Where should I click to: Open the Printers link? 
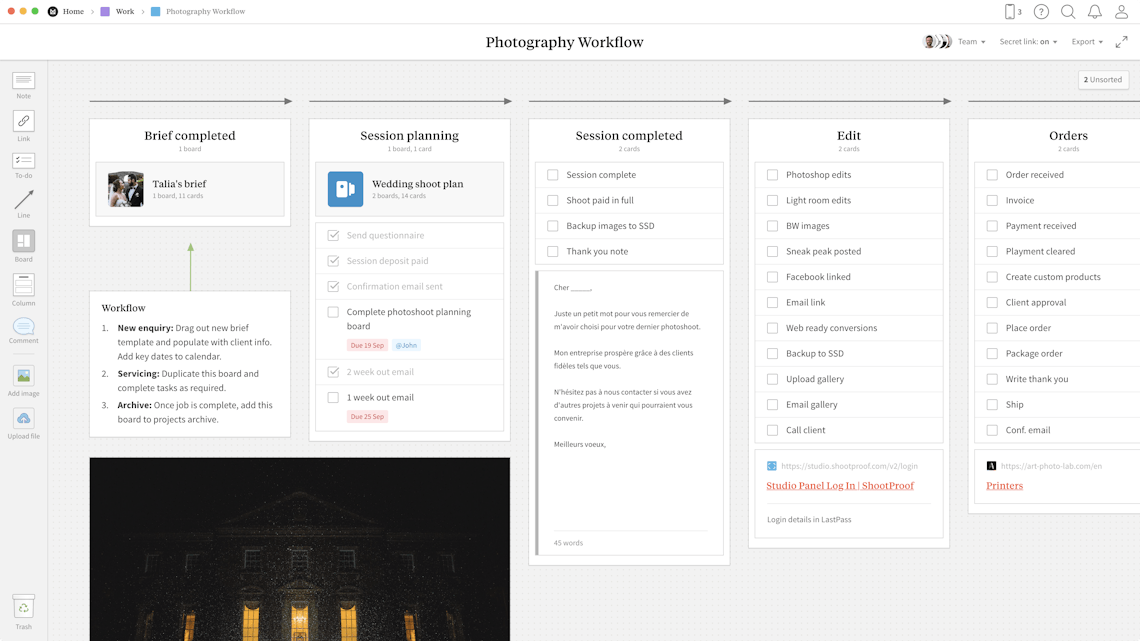coord(1004,485)
